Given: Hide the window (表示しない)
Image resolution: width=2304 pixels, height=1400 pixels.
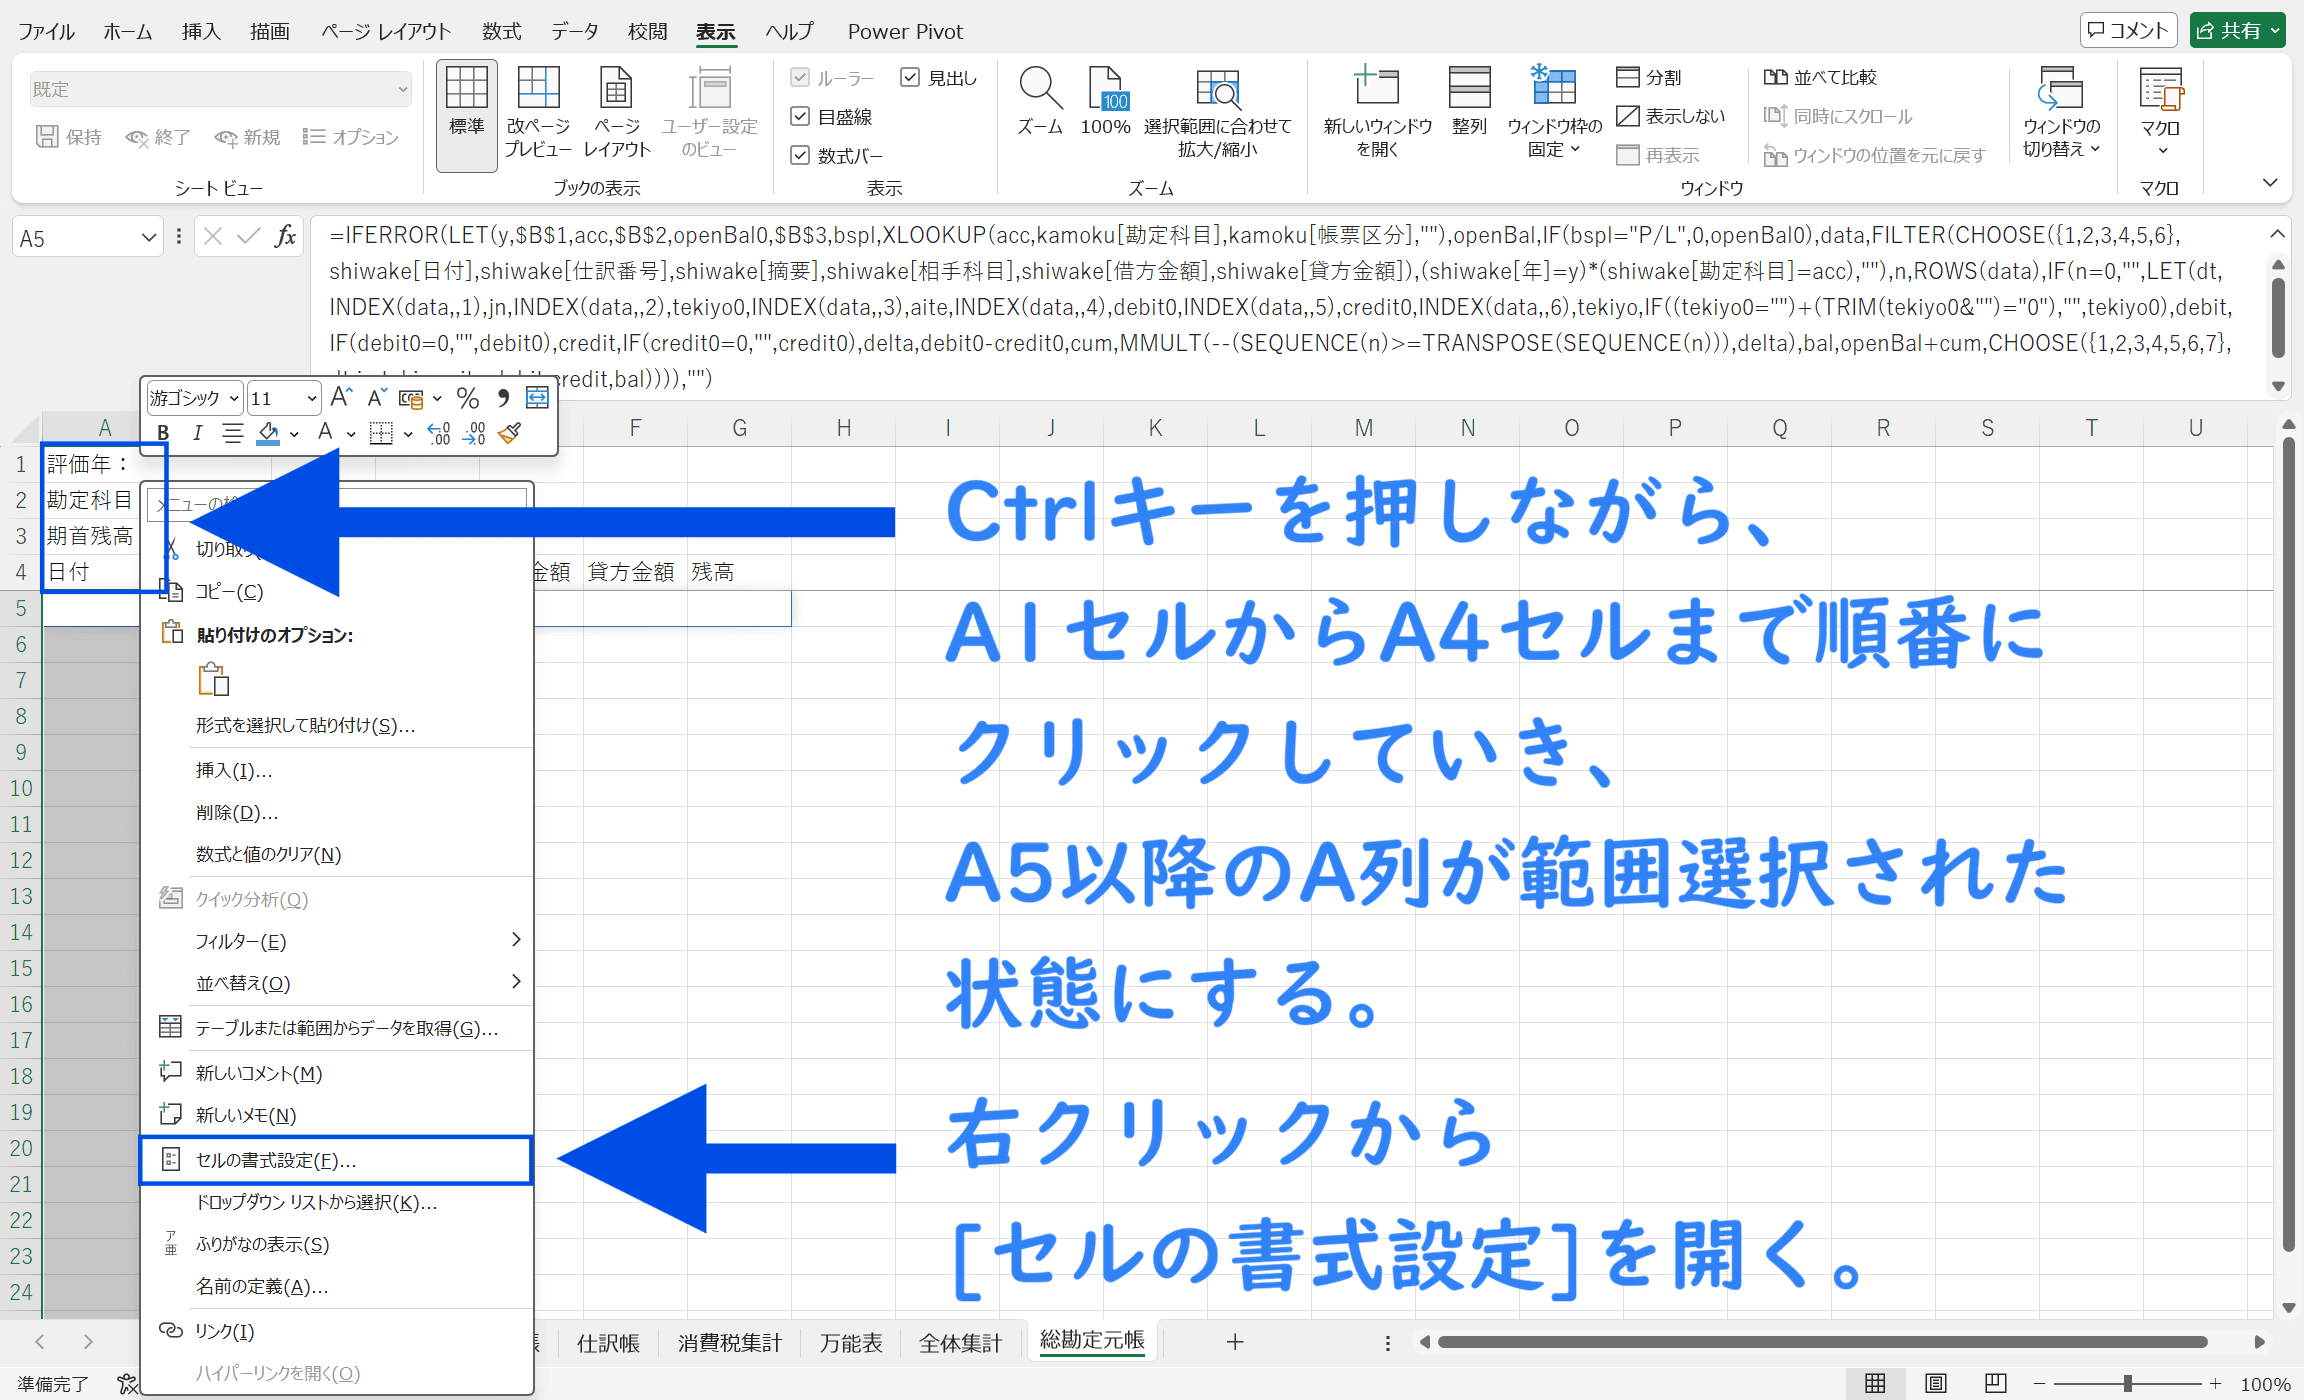Looking at the screenshot, I should pyautogui.click(x=1671, y=116).
